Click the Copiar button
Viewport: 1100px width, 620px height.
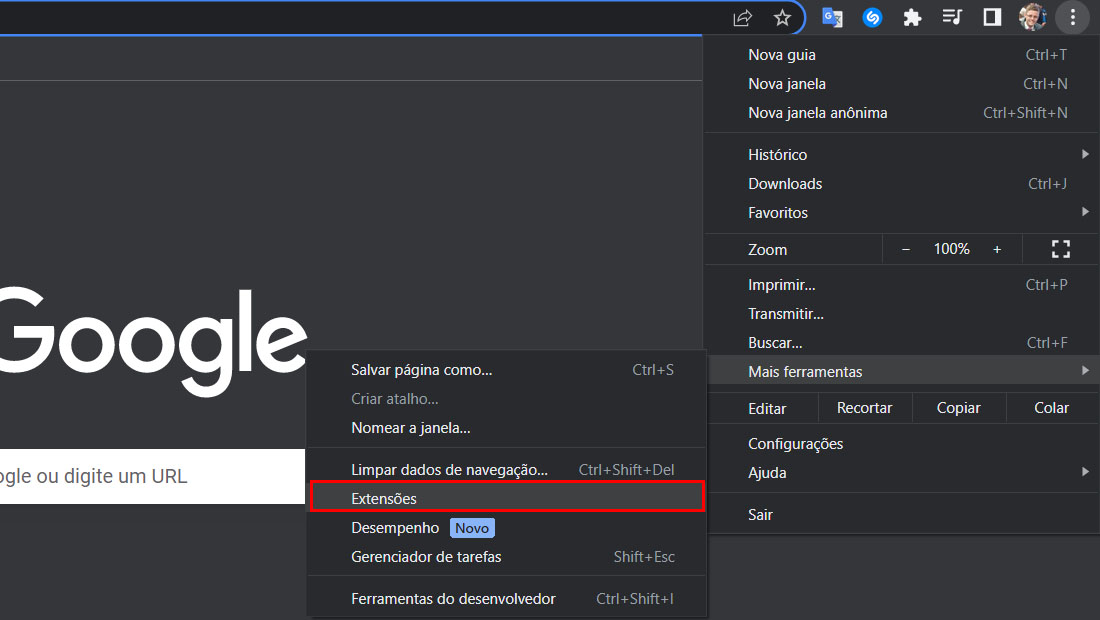pyautogui.click(x=958, y=408)
